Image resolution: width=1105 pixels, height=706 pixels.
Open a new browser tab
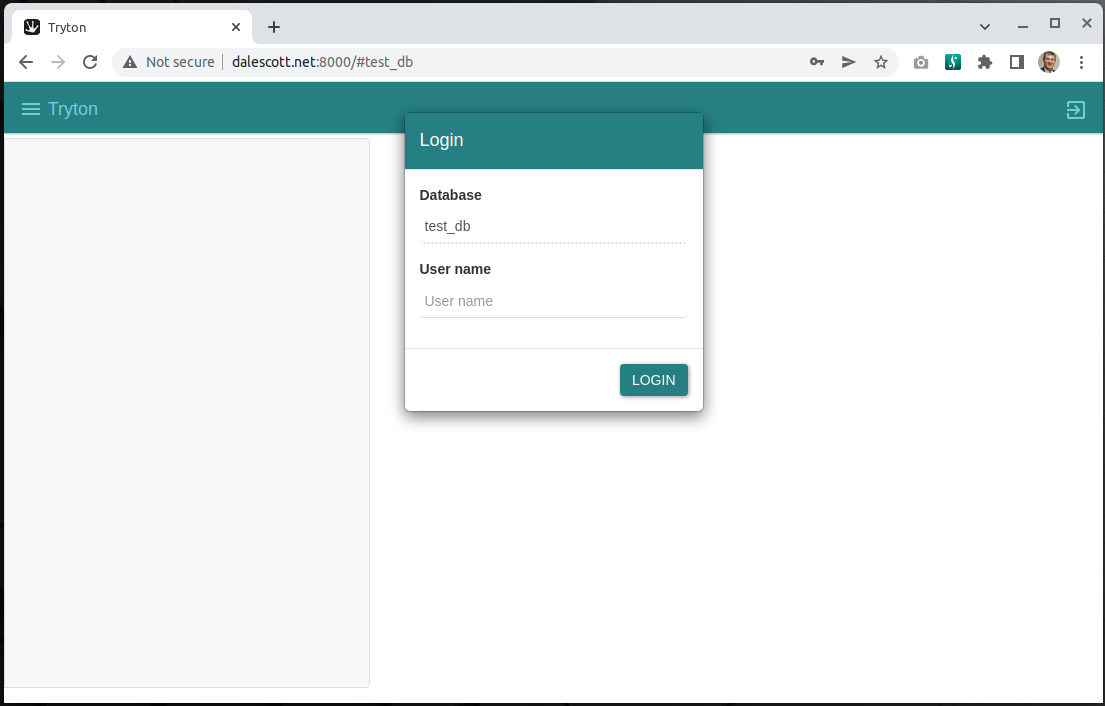point(274,26)
